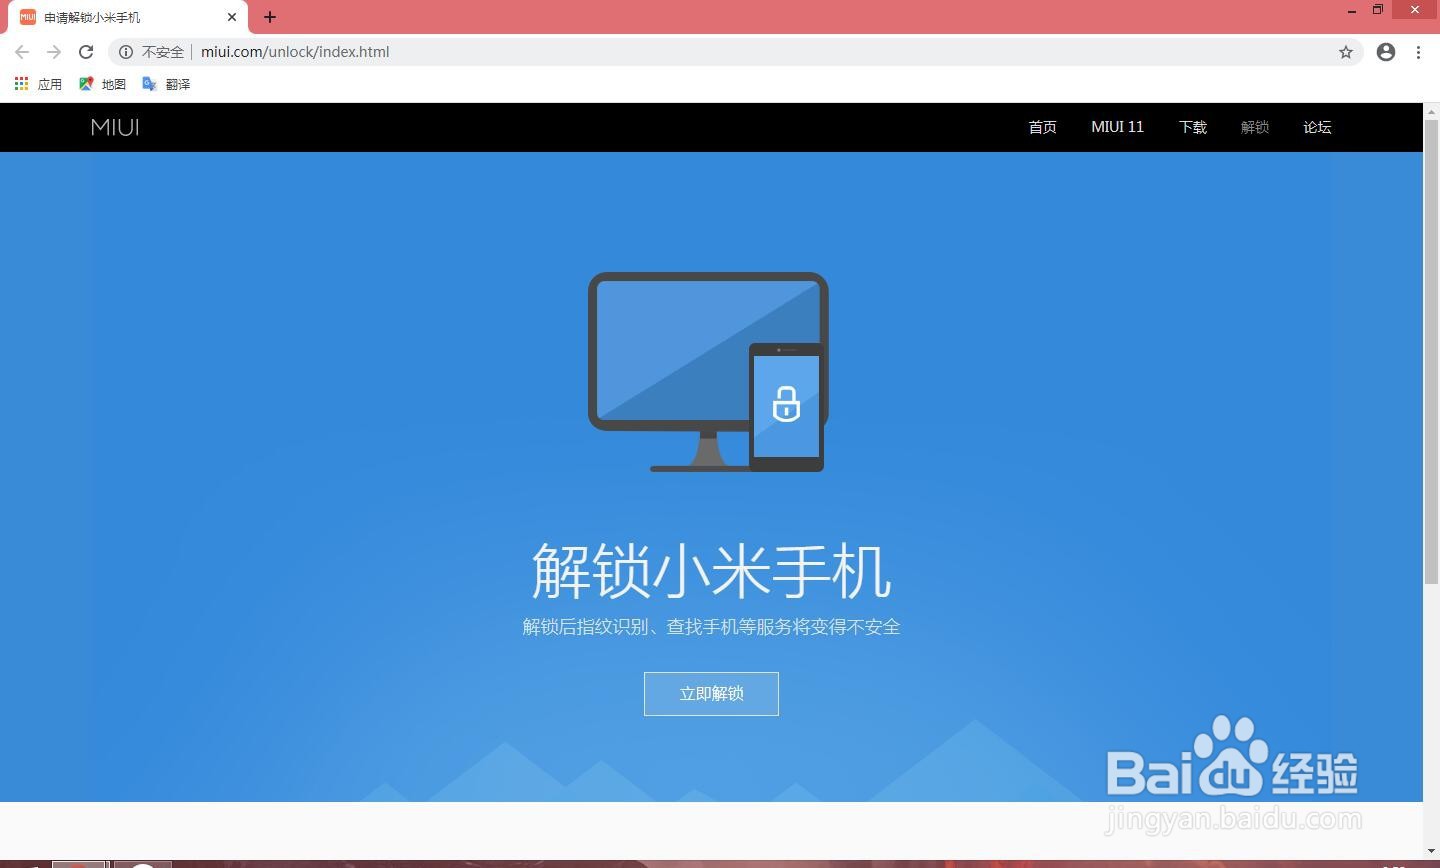
Task: Click the lock icon on the phone graphic
Action: click(786, 404)
